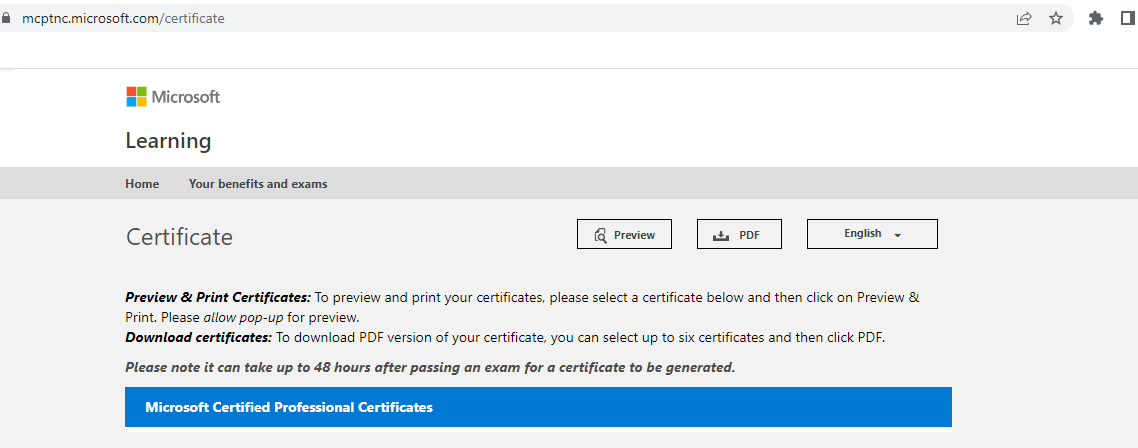Open the browser extensions puzzle icon
Viewport: 1138px width, 448px height.
[x=1096, y=19]
